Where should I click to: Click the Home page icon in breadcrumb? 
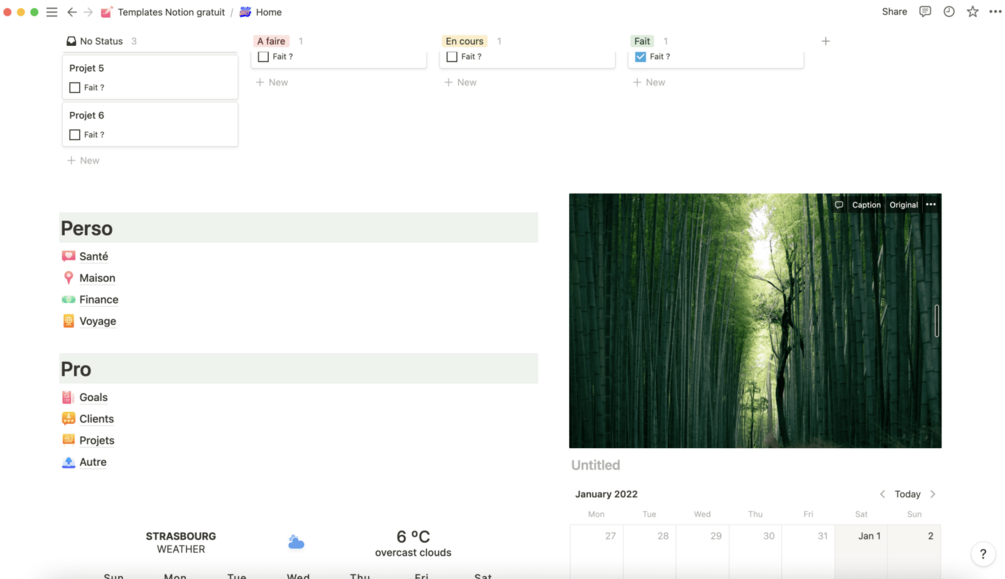[x=245, y=12]
